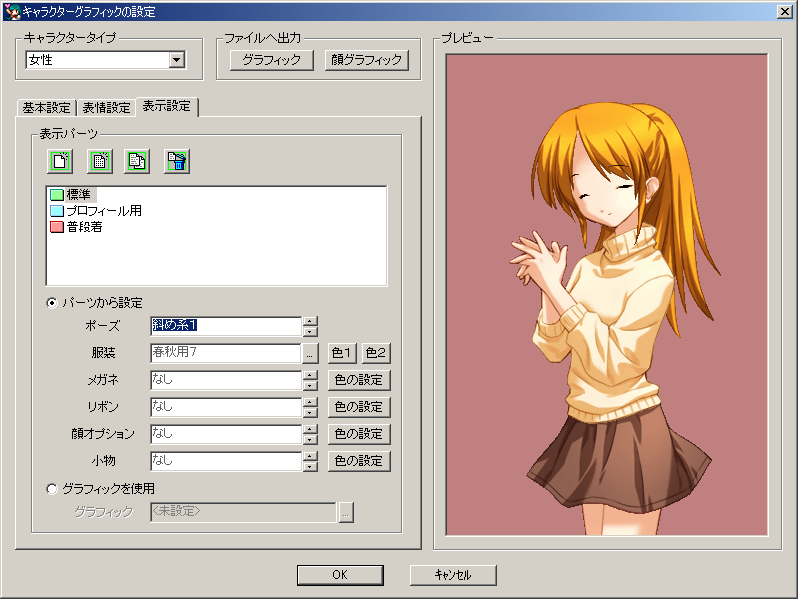Increase the ポーズ value with up arrow
Viewport: 798px width, 599px height.
310,322
